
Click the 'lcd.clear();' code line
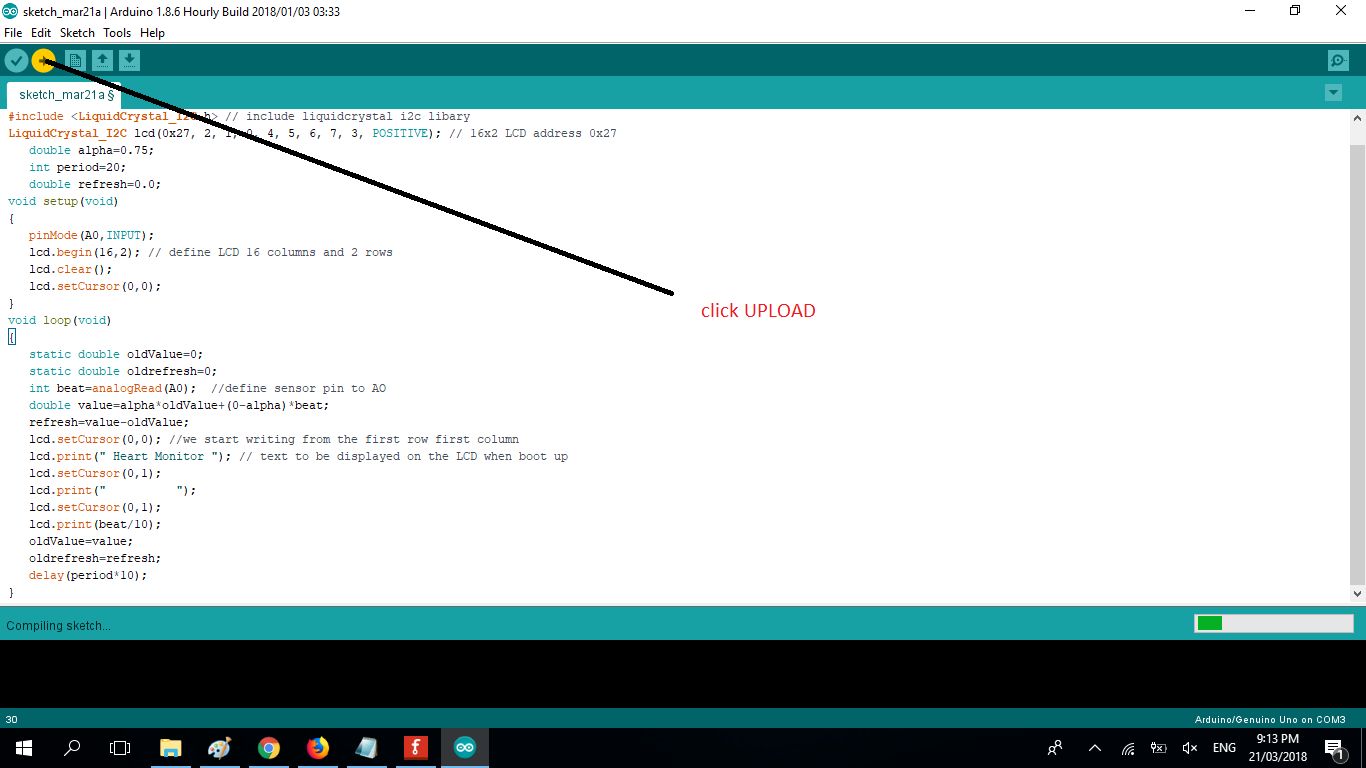click(x=71, y=269)
